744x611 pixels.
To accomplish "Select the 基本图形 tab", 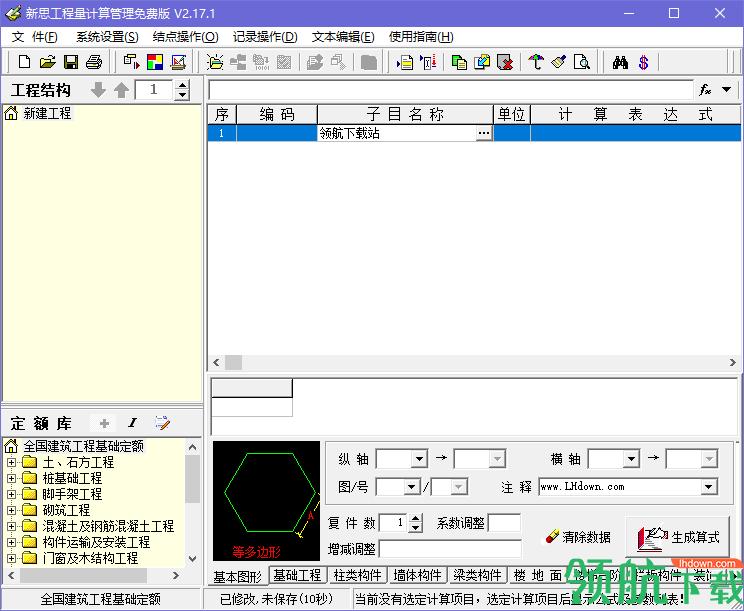I will point(238,577).
